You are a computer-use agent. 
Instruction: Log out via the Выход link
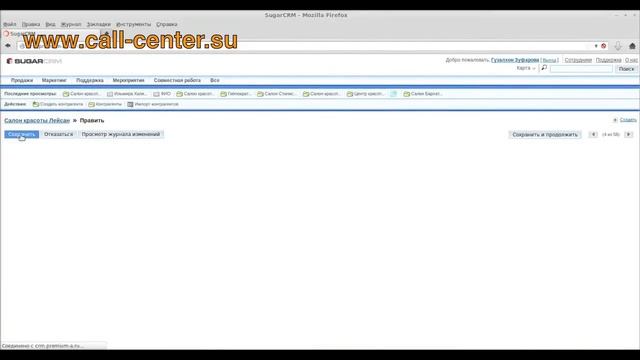(x=549, y=60)
